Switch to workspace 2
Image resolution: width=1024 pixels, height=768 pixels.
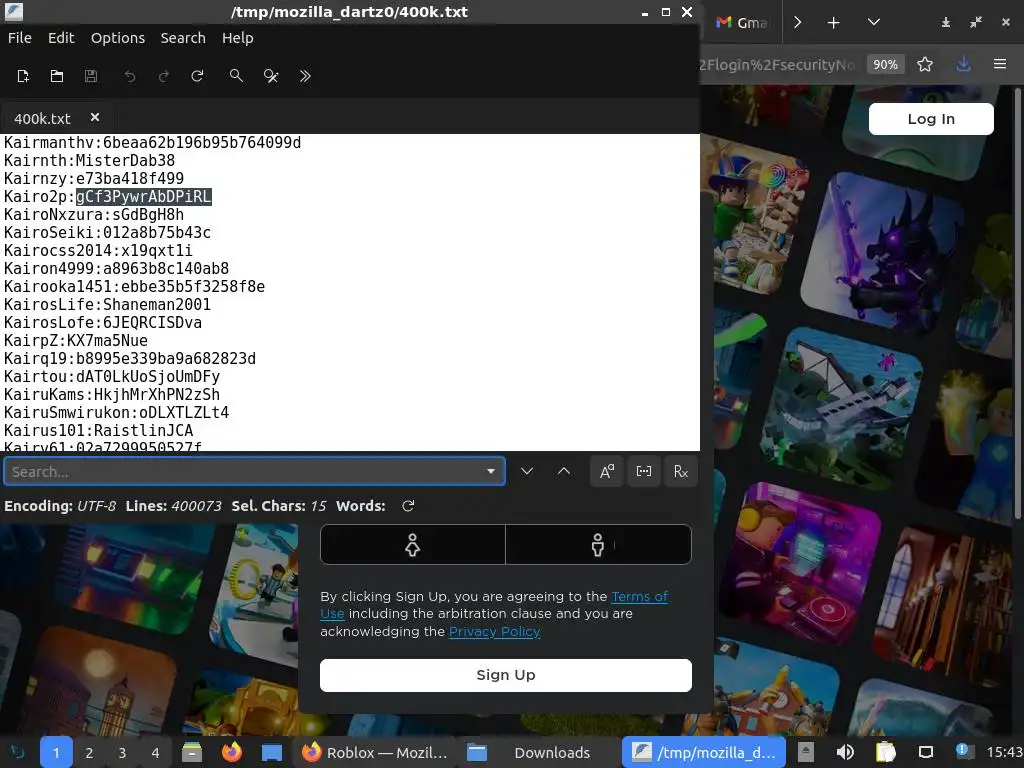tap(89, 752)
